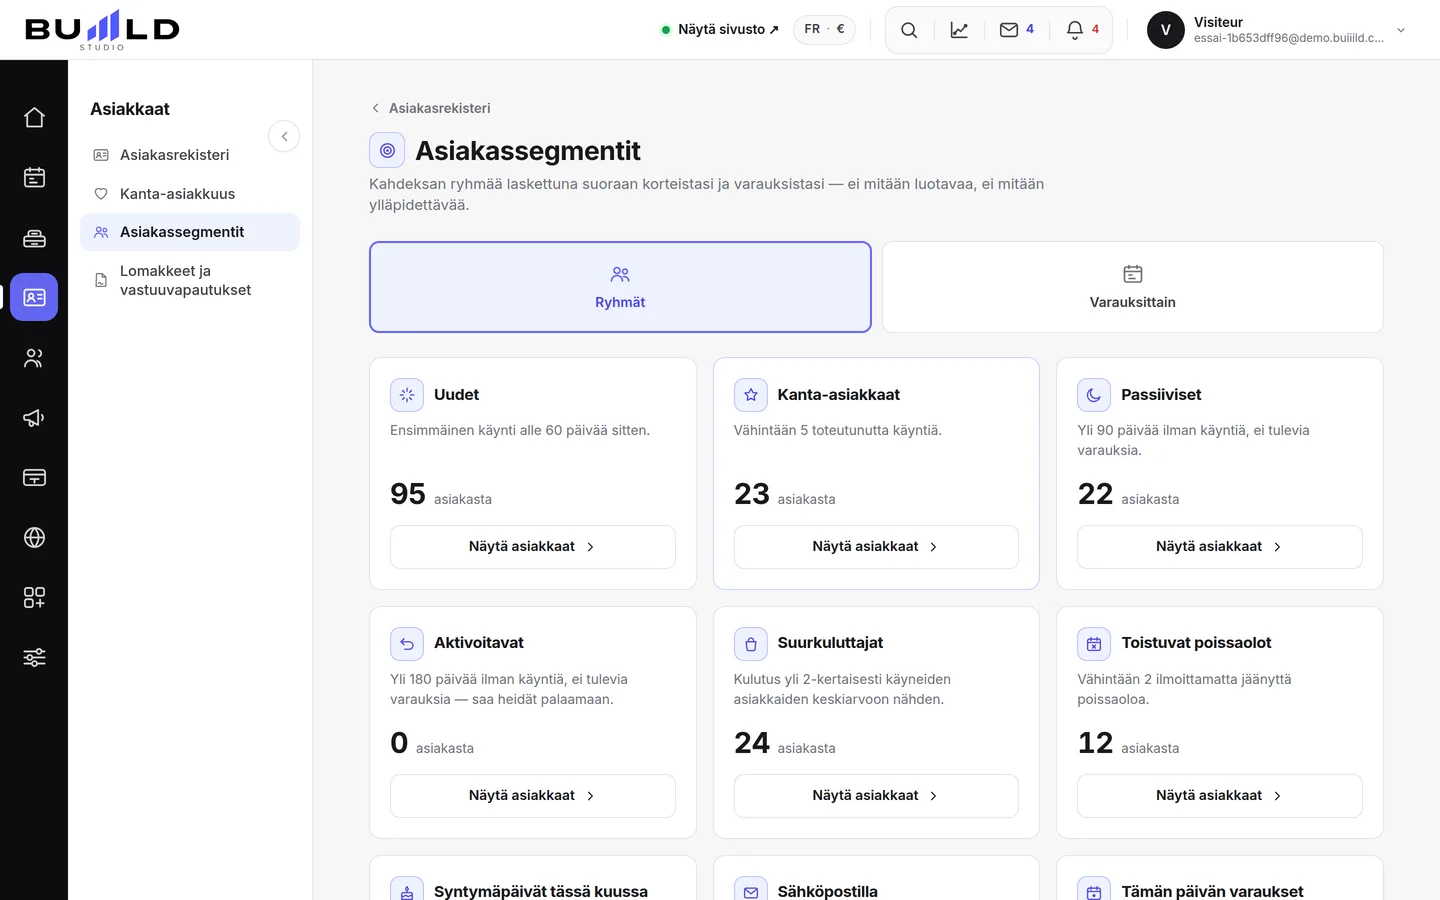Show customers for Aktivoitavat segment
Image resolution: width=1440 pixels, height=900 pixels.
[533, 796]
